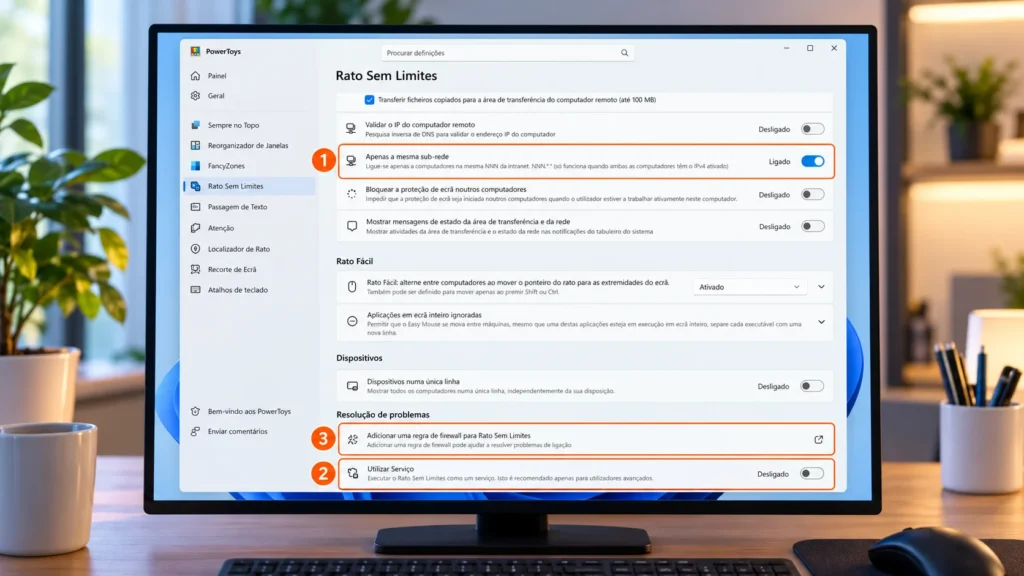This screenshot has height=576, width=1024.
Task: Click the Sempre no Topo icon
Action: [x=195, y=125]
